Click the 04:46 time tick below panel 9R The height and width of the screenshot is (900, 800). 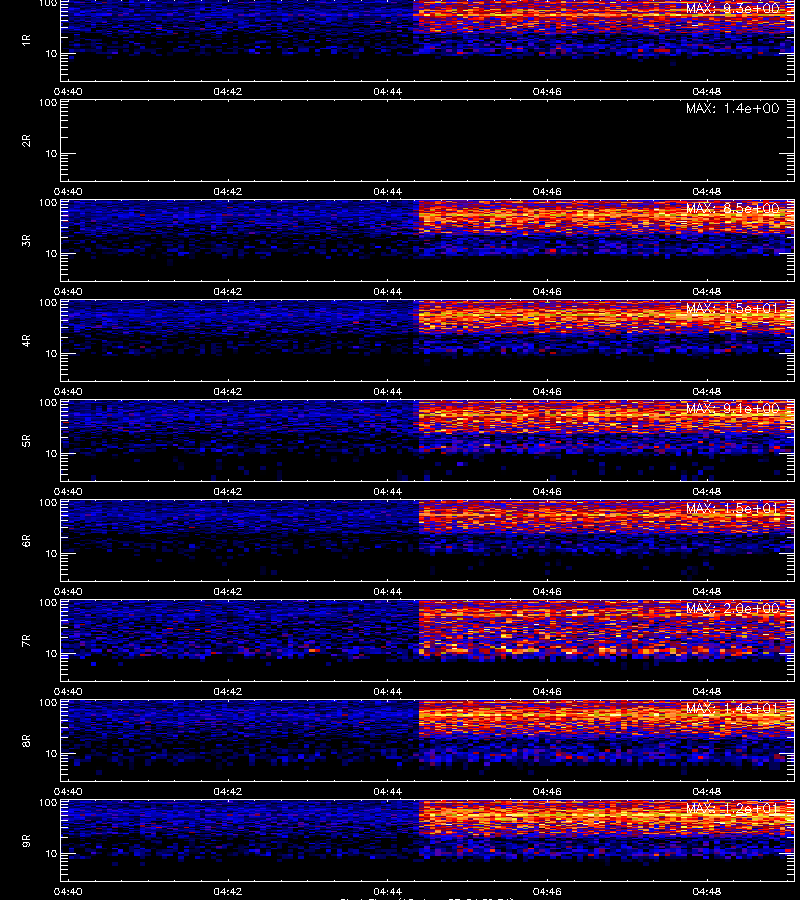(547, 892)
